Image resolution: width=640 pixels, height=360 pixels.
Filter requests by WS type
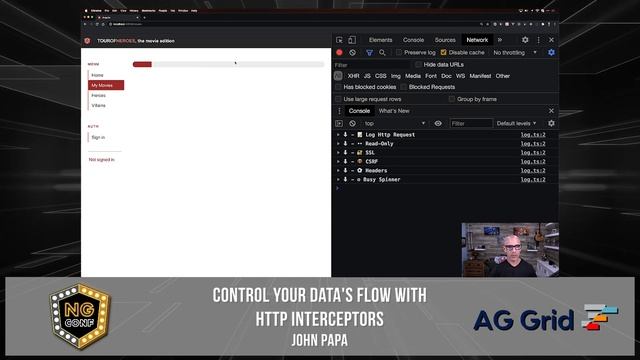tap(460, 76)
